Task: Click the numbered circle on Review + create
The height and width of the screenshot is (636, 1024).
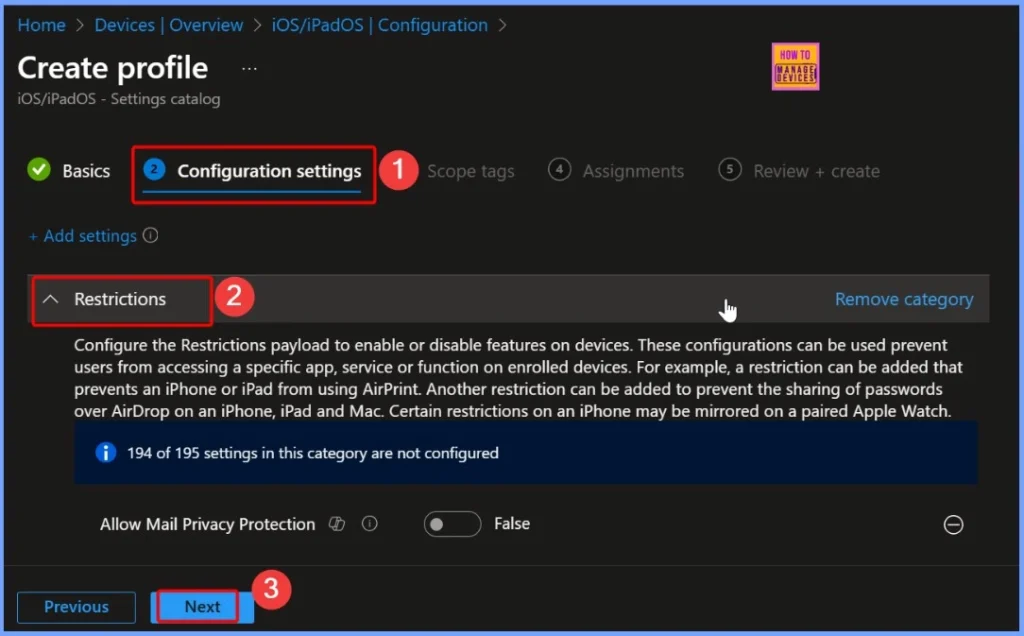Action: [x=729, y=170]
